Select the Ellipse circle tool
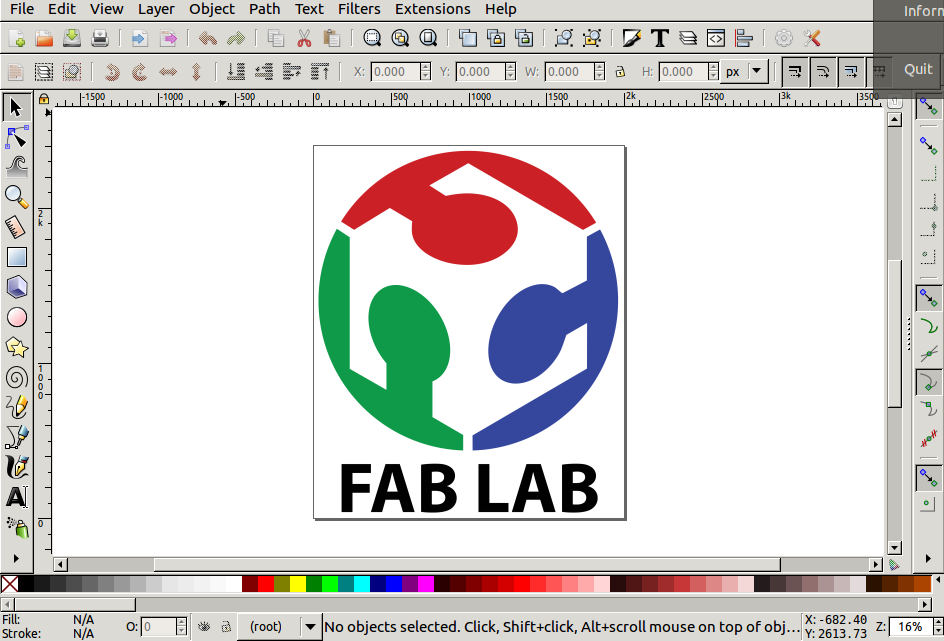The height and width of the screenshot is (641, 944). 16,317
